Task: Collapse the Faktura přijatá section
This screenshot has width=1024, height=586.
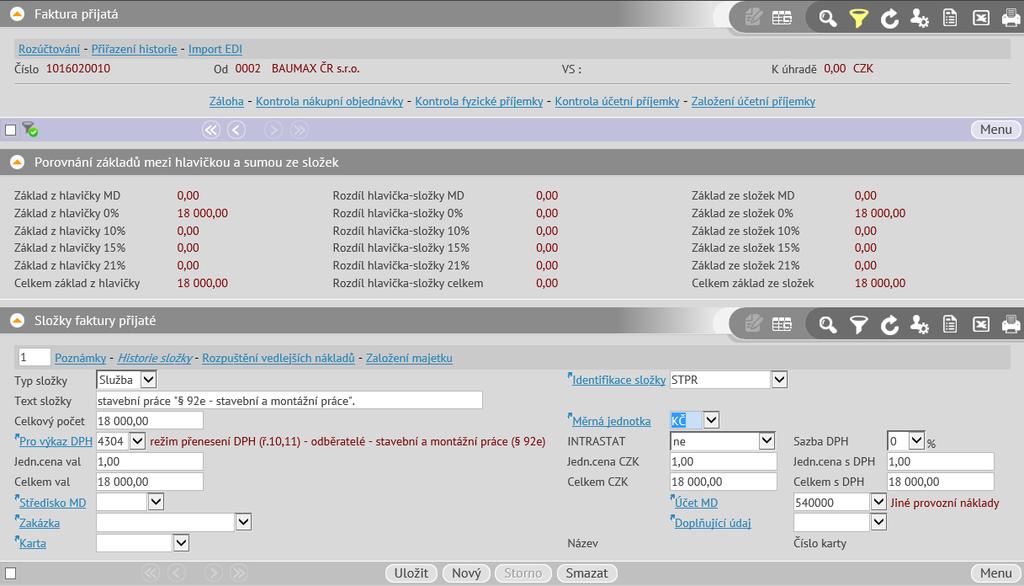Action: [x=17, y=14]
